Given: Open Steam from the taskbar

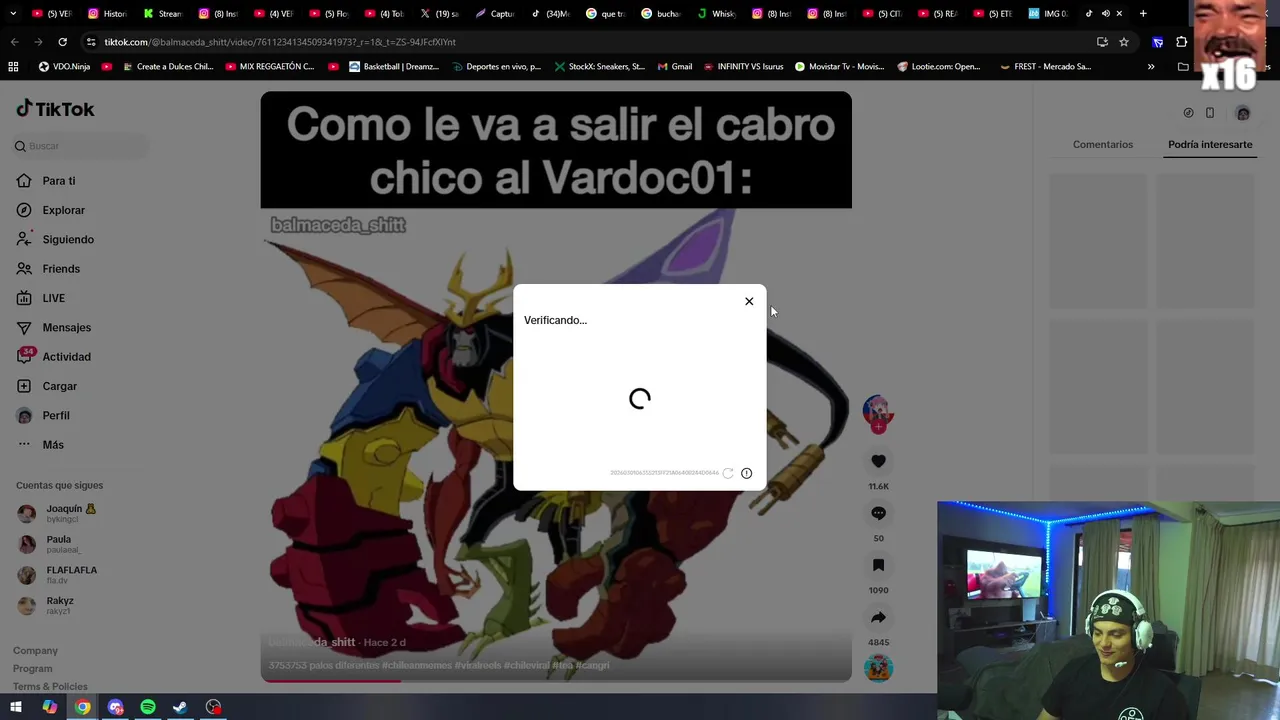Looking at the screenshot, I should coord(180,707).
